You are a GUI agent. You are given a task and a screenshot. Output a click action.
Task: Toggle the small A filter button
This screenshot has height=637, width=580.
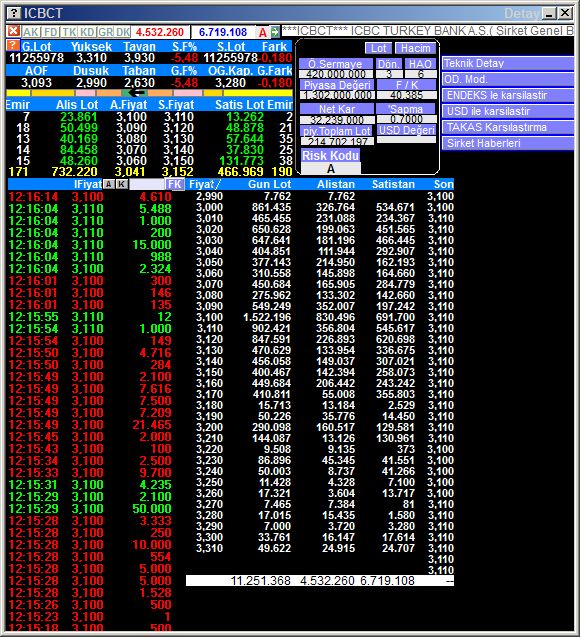108,184
